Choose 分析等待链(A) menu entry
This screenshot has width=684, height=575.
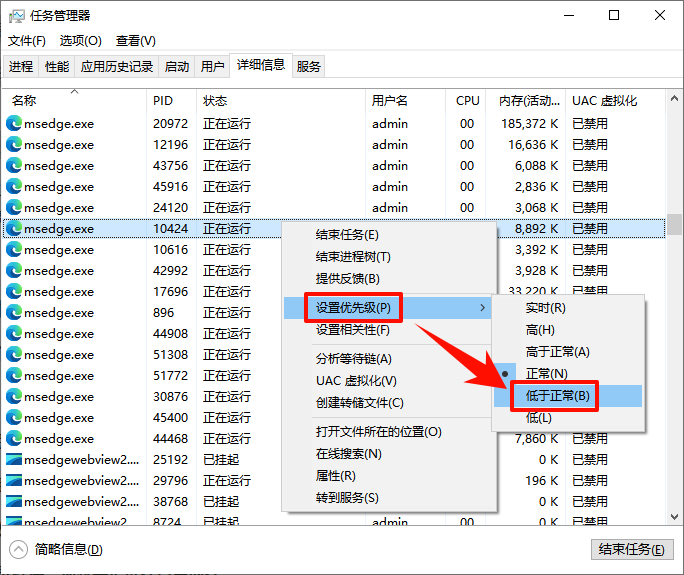click(x=389, y=359)
